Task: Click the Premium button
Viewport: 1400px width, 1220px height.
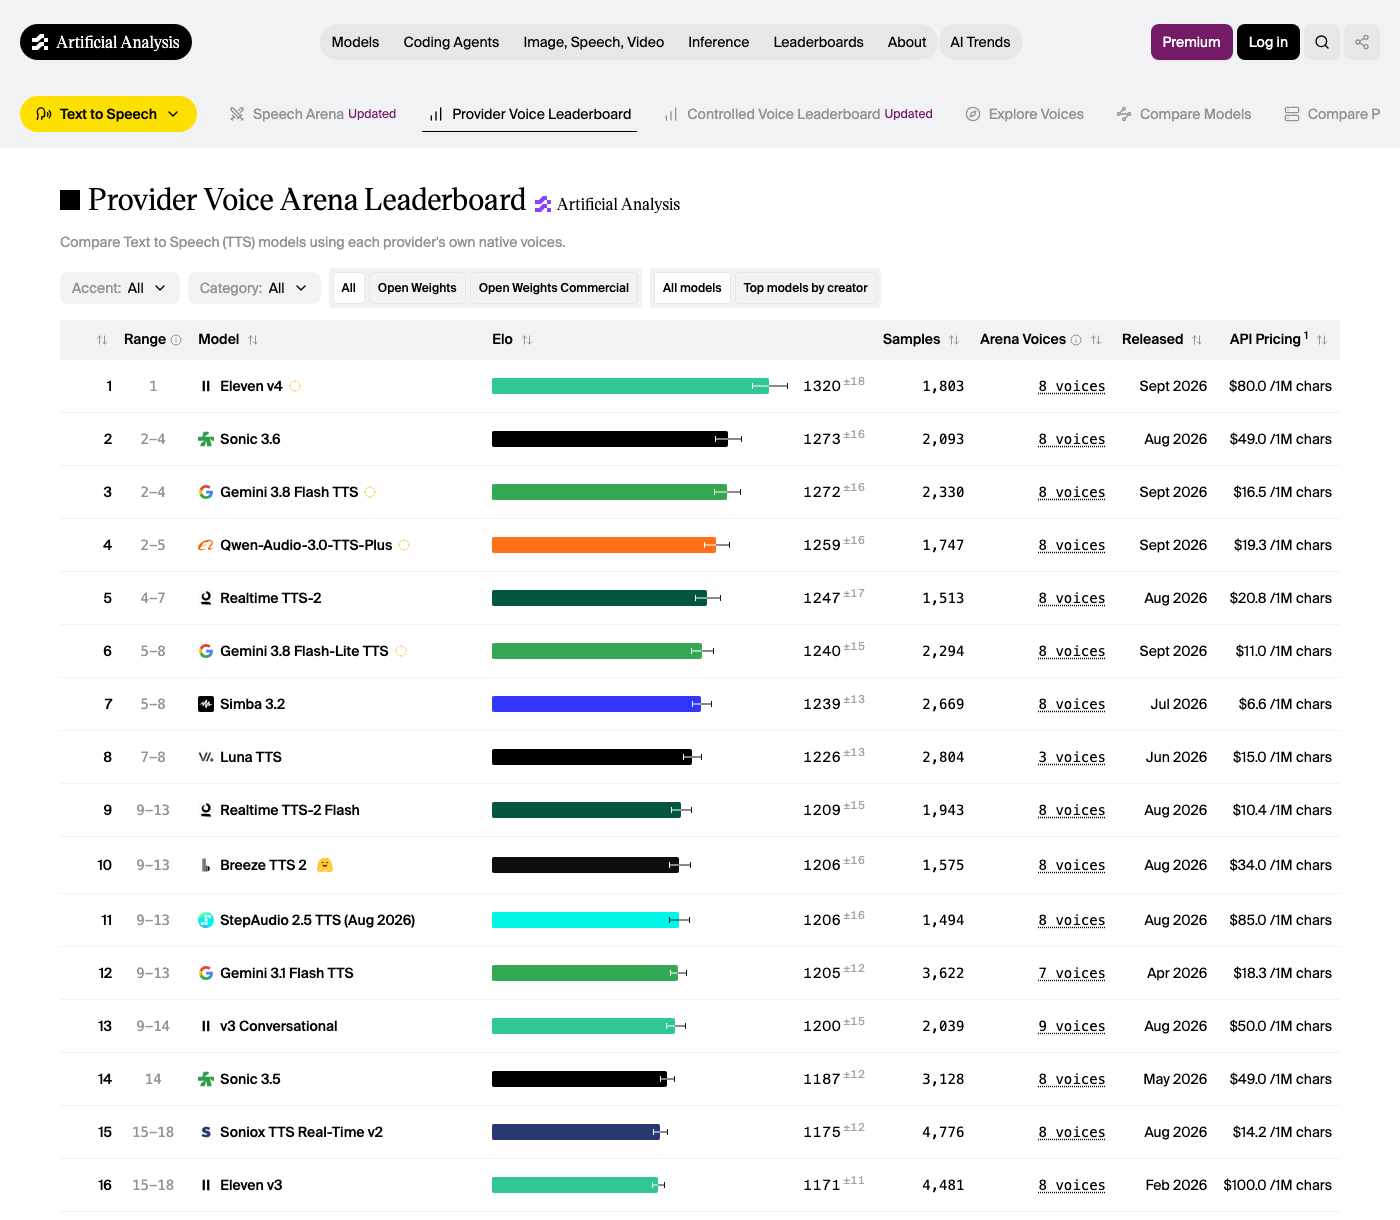Action: (1191, 42)
